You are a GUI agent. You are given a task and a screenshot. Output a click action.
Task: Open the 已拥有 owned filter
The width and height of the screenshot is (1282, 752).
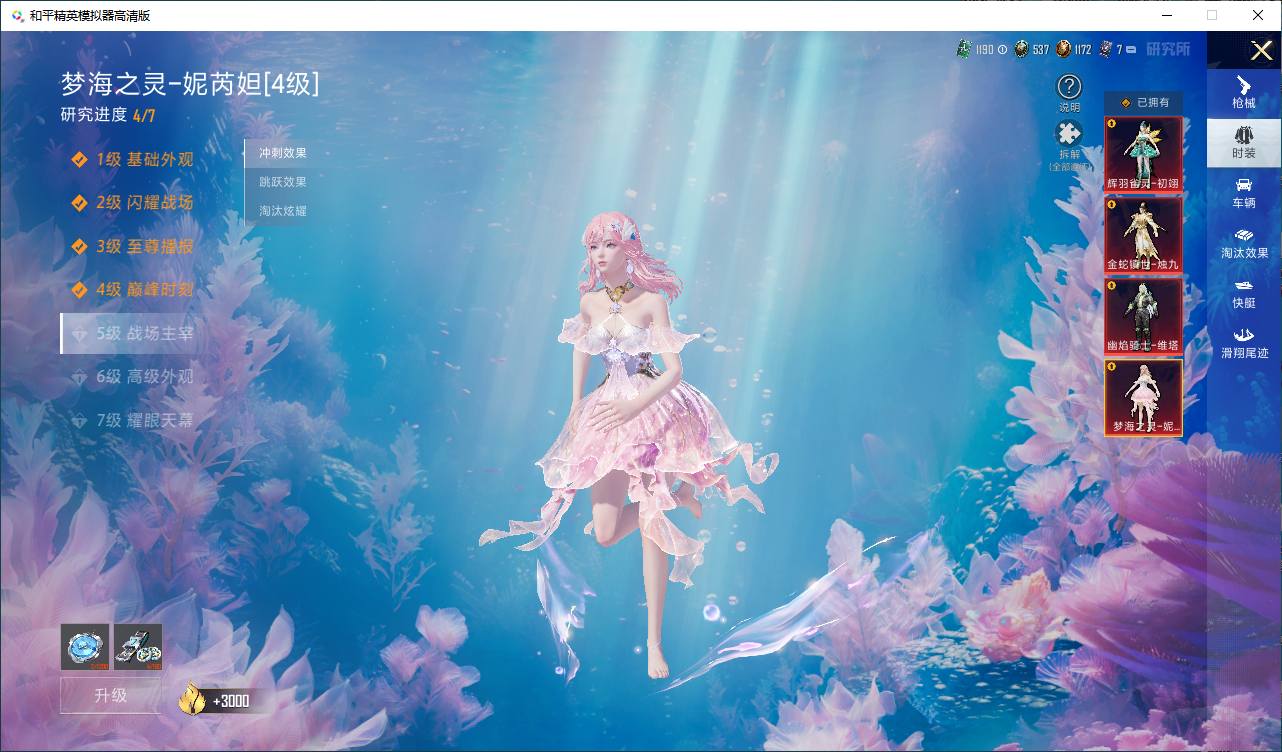[1143, 102]
